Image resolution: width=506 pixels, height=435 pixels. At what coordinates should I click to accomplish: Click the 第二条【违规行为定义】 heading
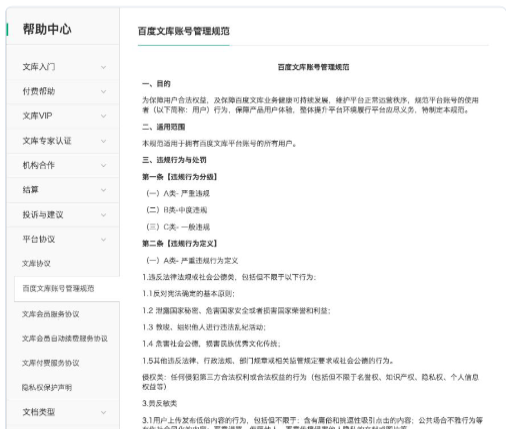coord(180,244)
